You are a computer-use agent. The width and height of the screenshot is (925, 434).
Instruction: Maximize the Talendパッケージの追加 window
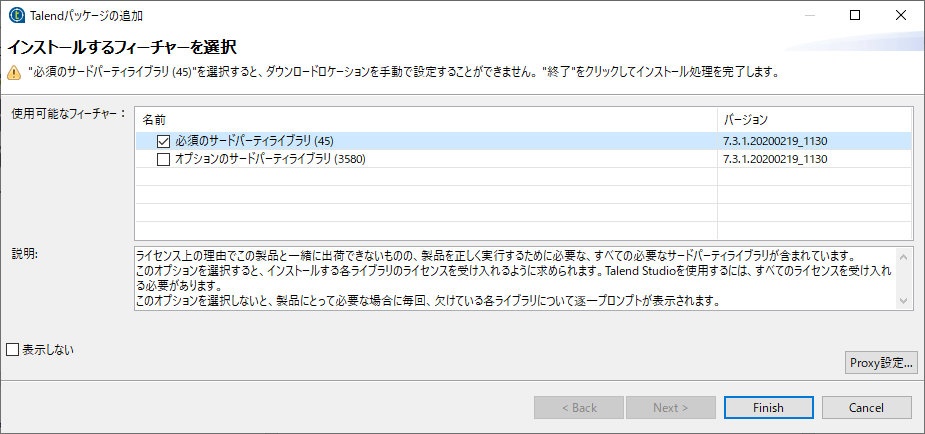point(855,16)
